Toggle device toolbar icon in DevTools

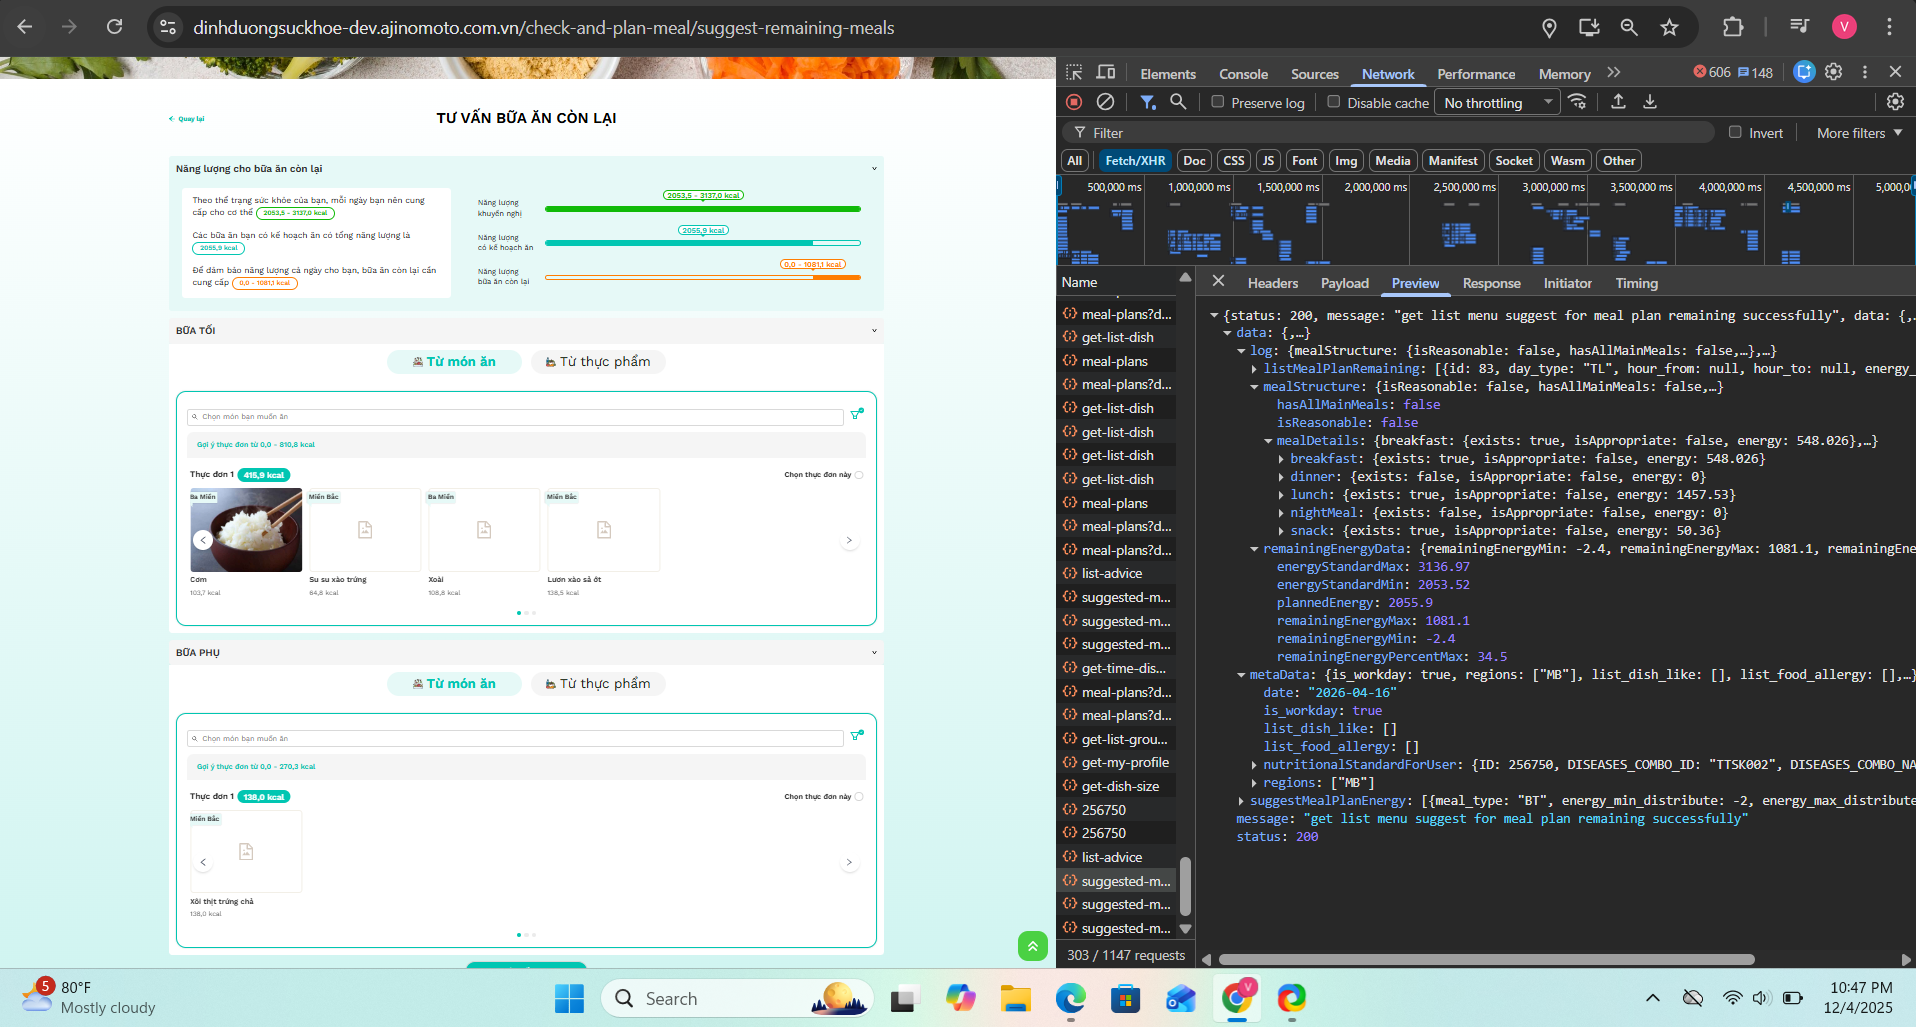(x=1106, y=72)
